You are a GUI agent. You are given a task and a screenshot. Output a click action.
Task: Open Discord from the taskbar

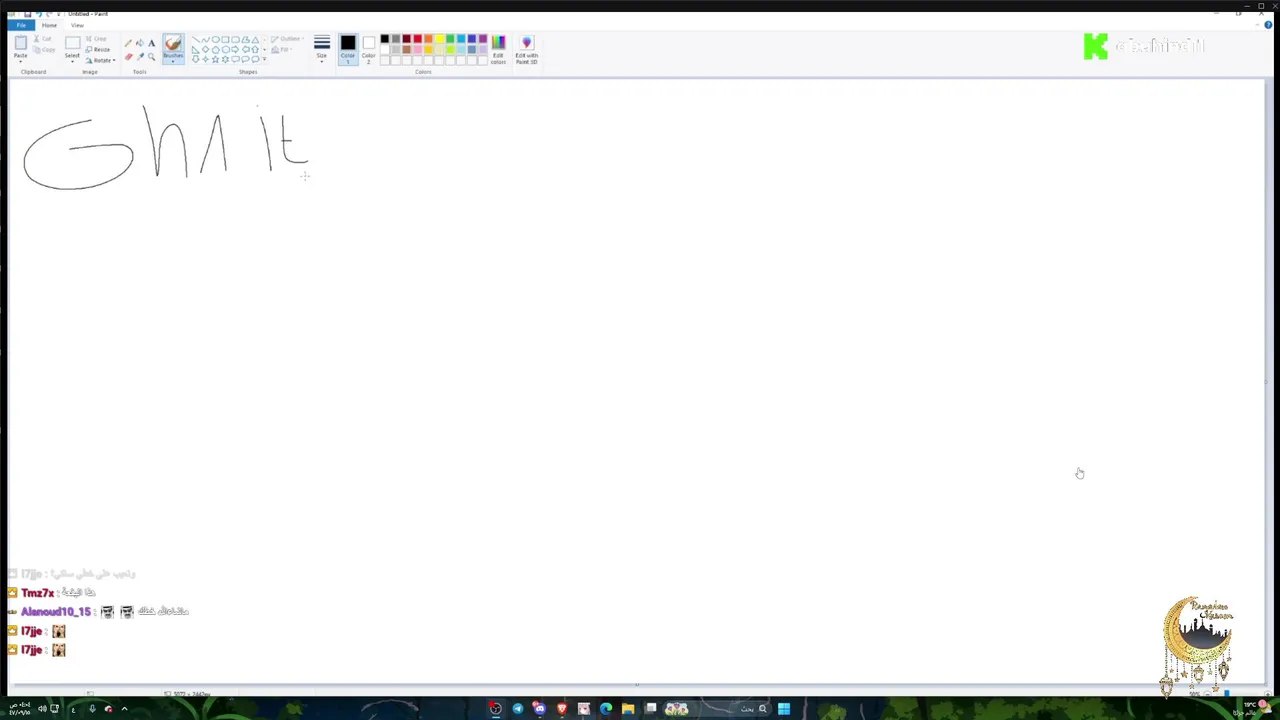(540, 709)
